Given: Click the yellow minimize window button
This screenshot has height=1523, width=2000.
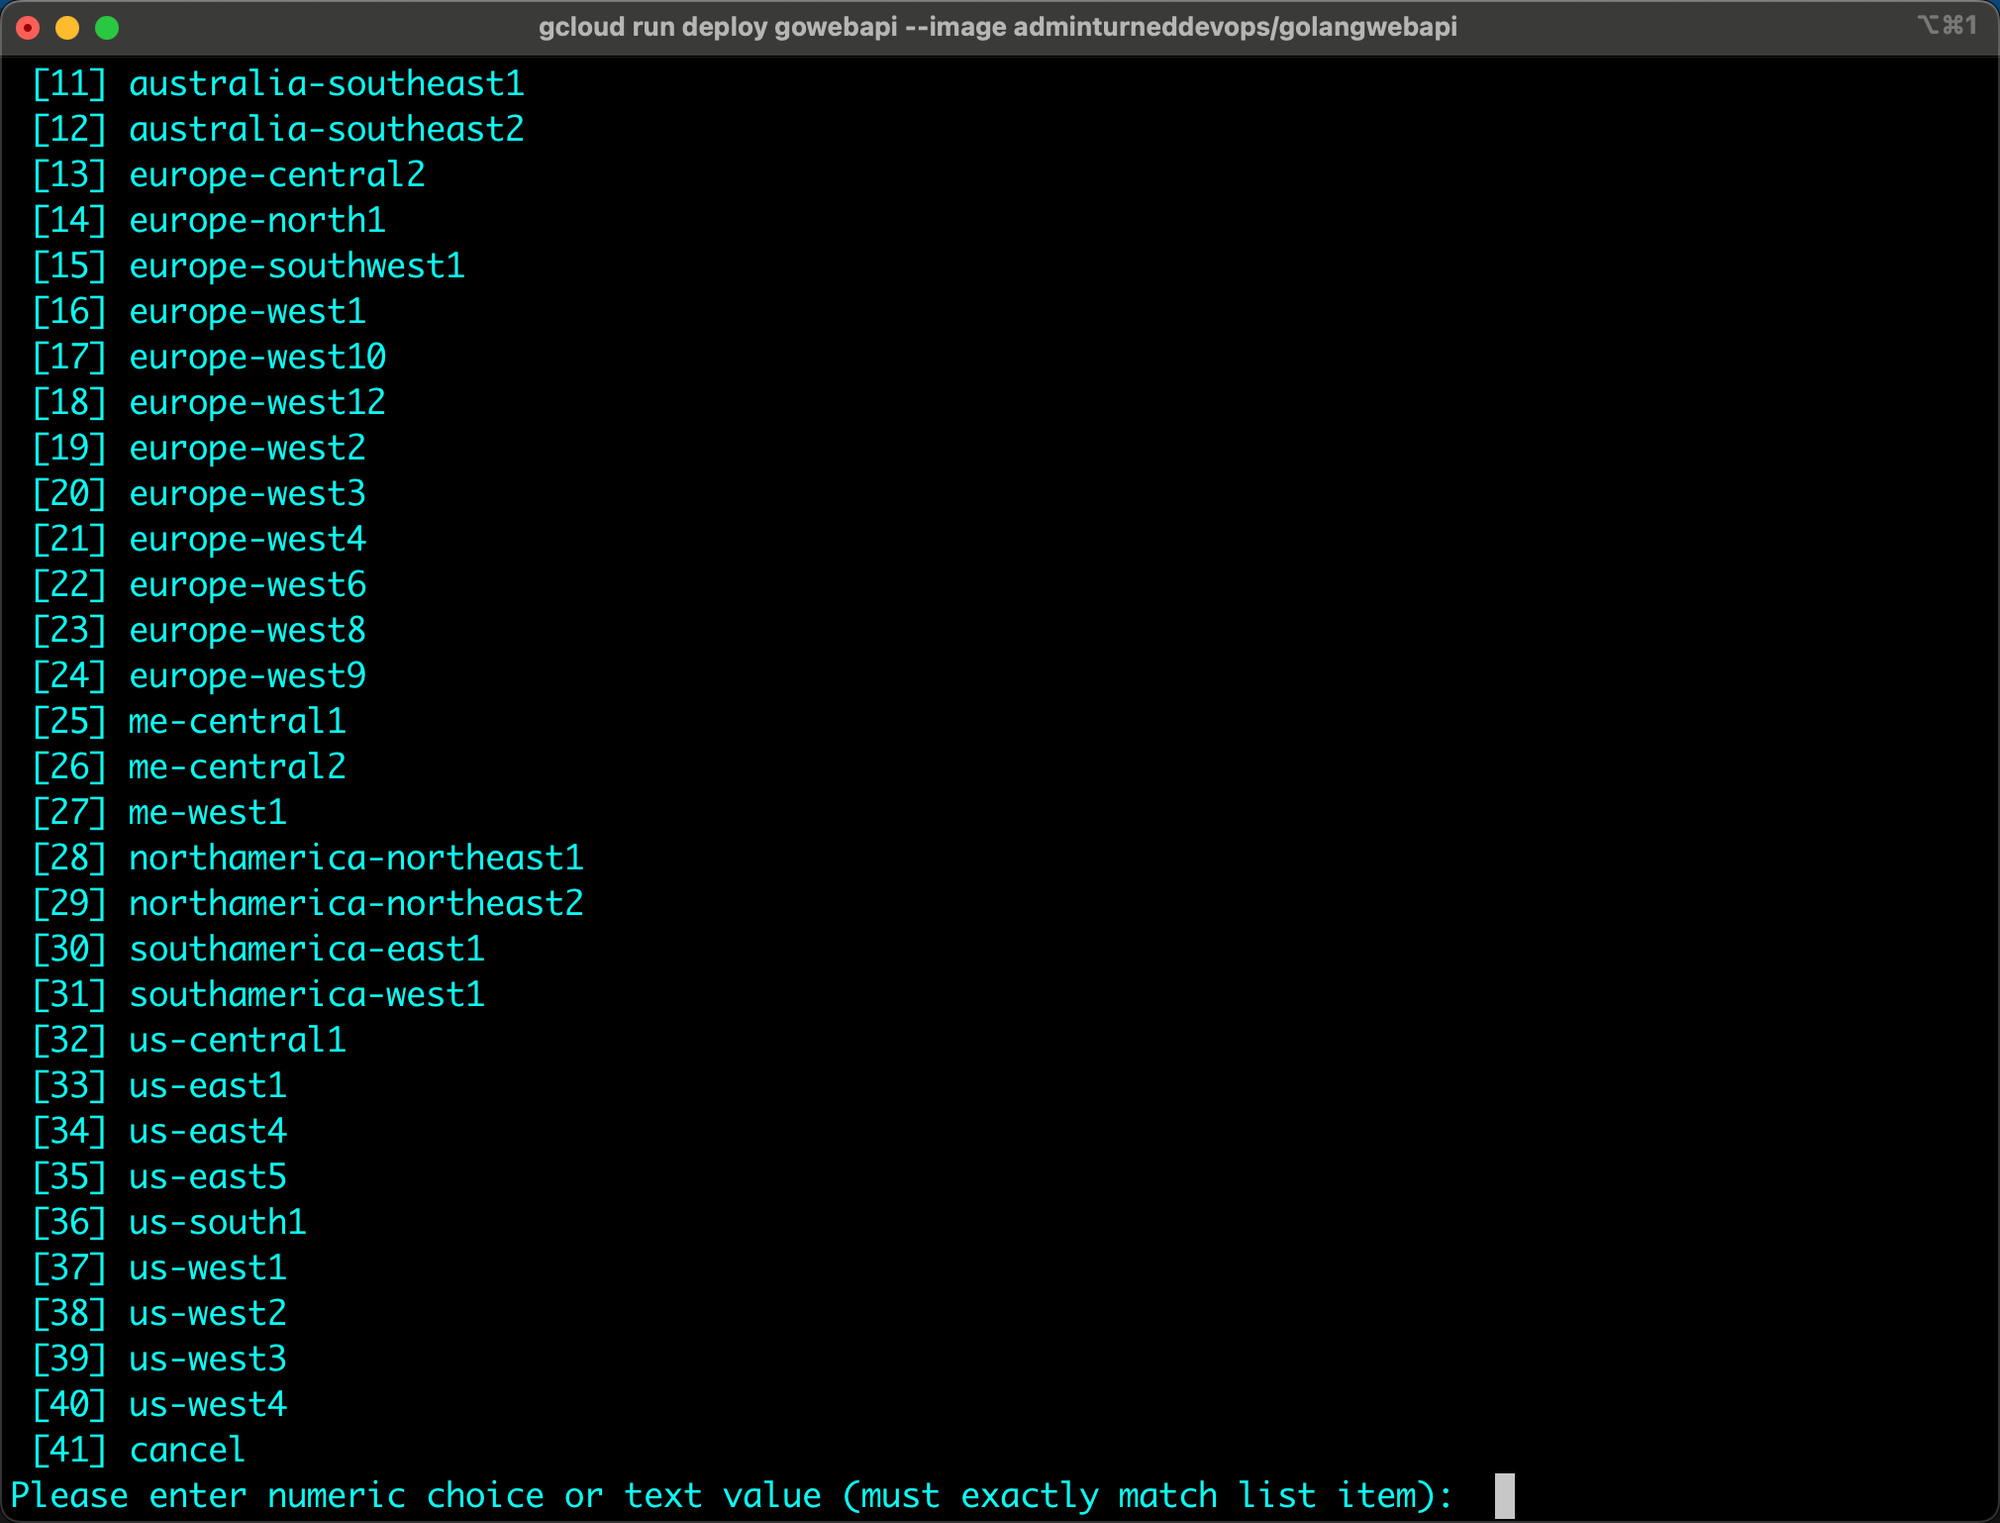Looking at the screenshot, I should click(67, 27).
